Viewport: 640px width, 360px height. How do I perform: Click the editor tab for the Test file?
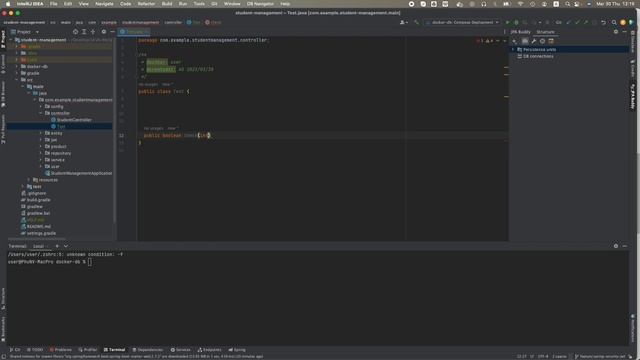point(134,32)
